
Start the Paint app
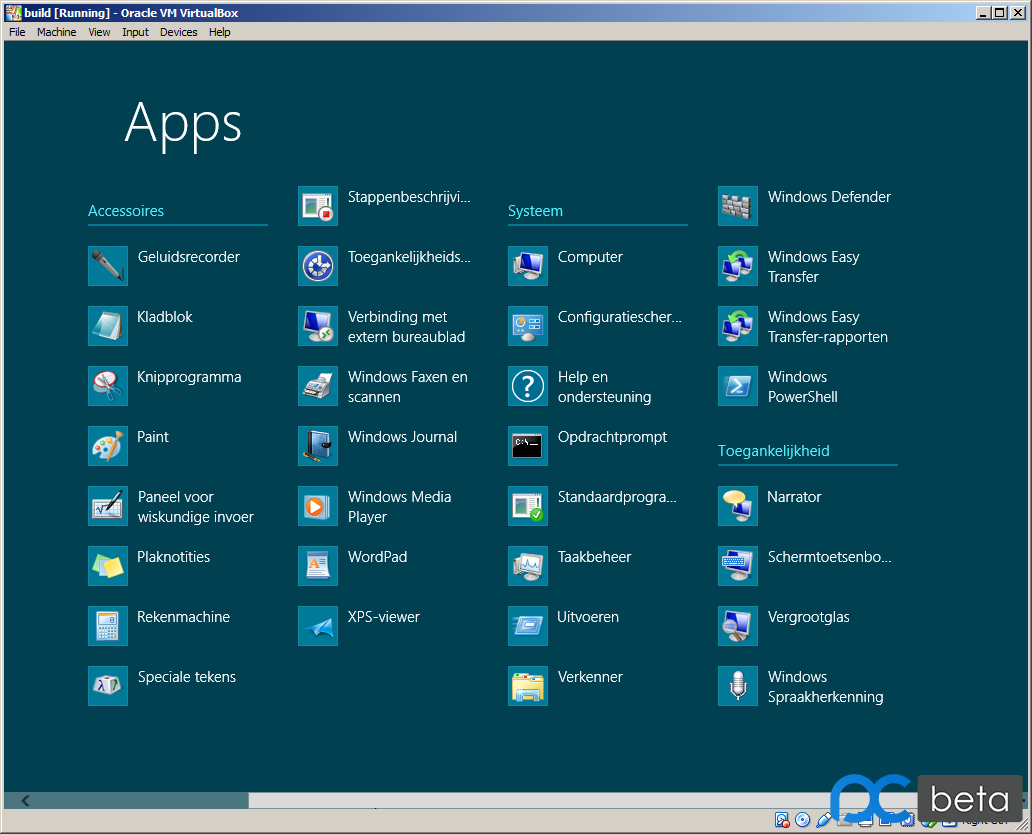[108, 446]
